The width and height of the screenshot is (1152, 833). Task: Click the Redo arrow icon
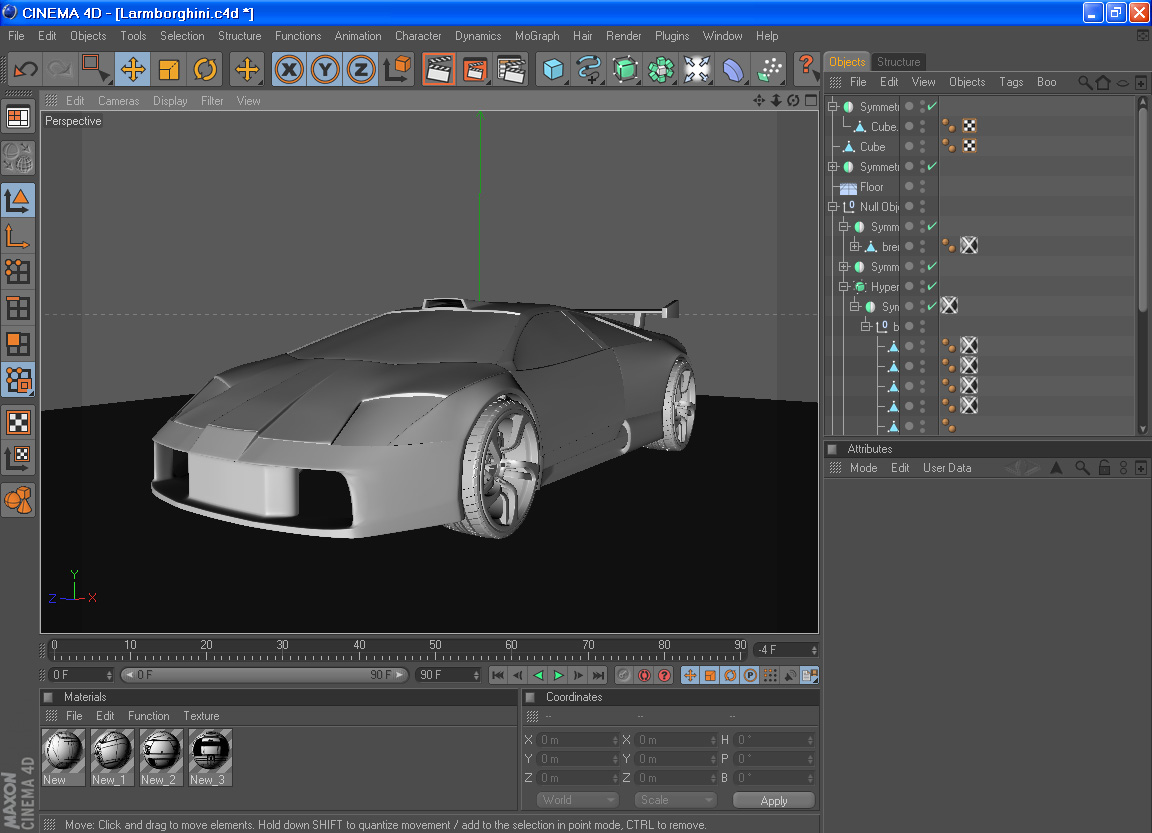pos(60,70)
